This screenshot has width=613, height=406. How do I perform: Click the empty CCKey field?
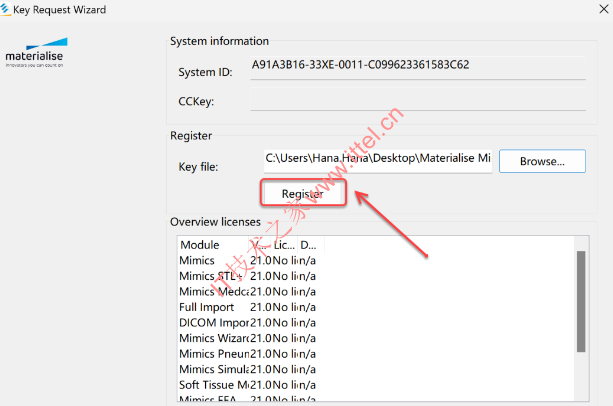[418, 99]
